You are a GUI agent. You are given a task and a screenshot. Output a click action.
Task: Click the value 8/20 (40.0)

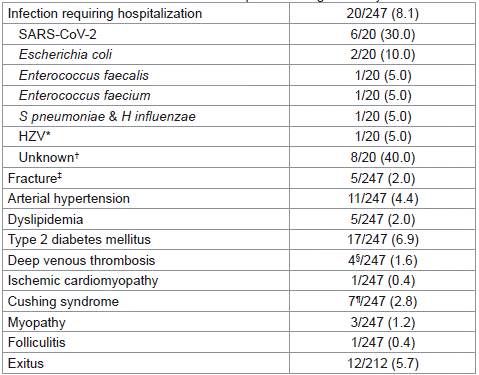(x=382, y=157)
